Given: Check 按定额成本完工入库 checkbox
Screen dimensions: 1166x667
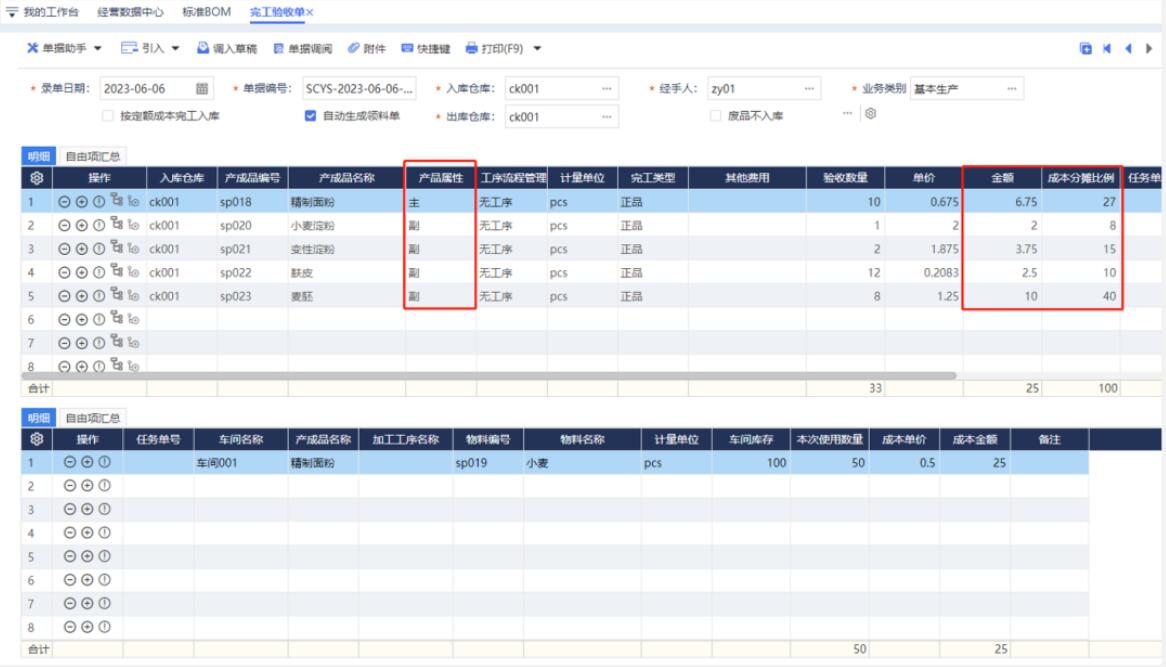Looking at the screenshot, I should click(x=108, y=116).
